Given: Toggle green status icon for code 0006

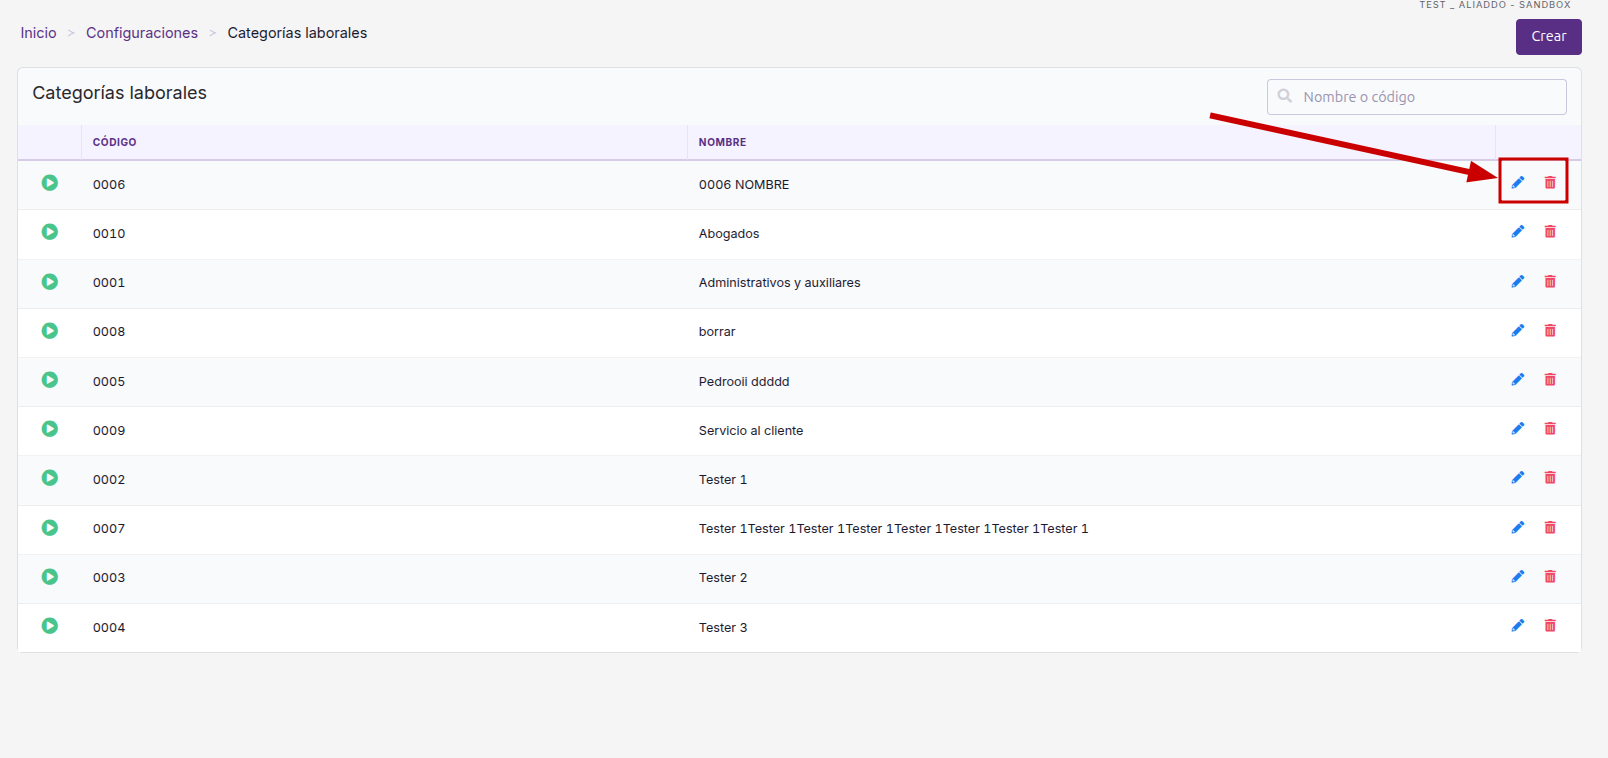Looking at the screenshot, I should point(50,183).
